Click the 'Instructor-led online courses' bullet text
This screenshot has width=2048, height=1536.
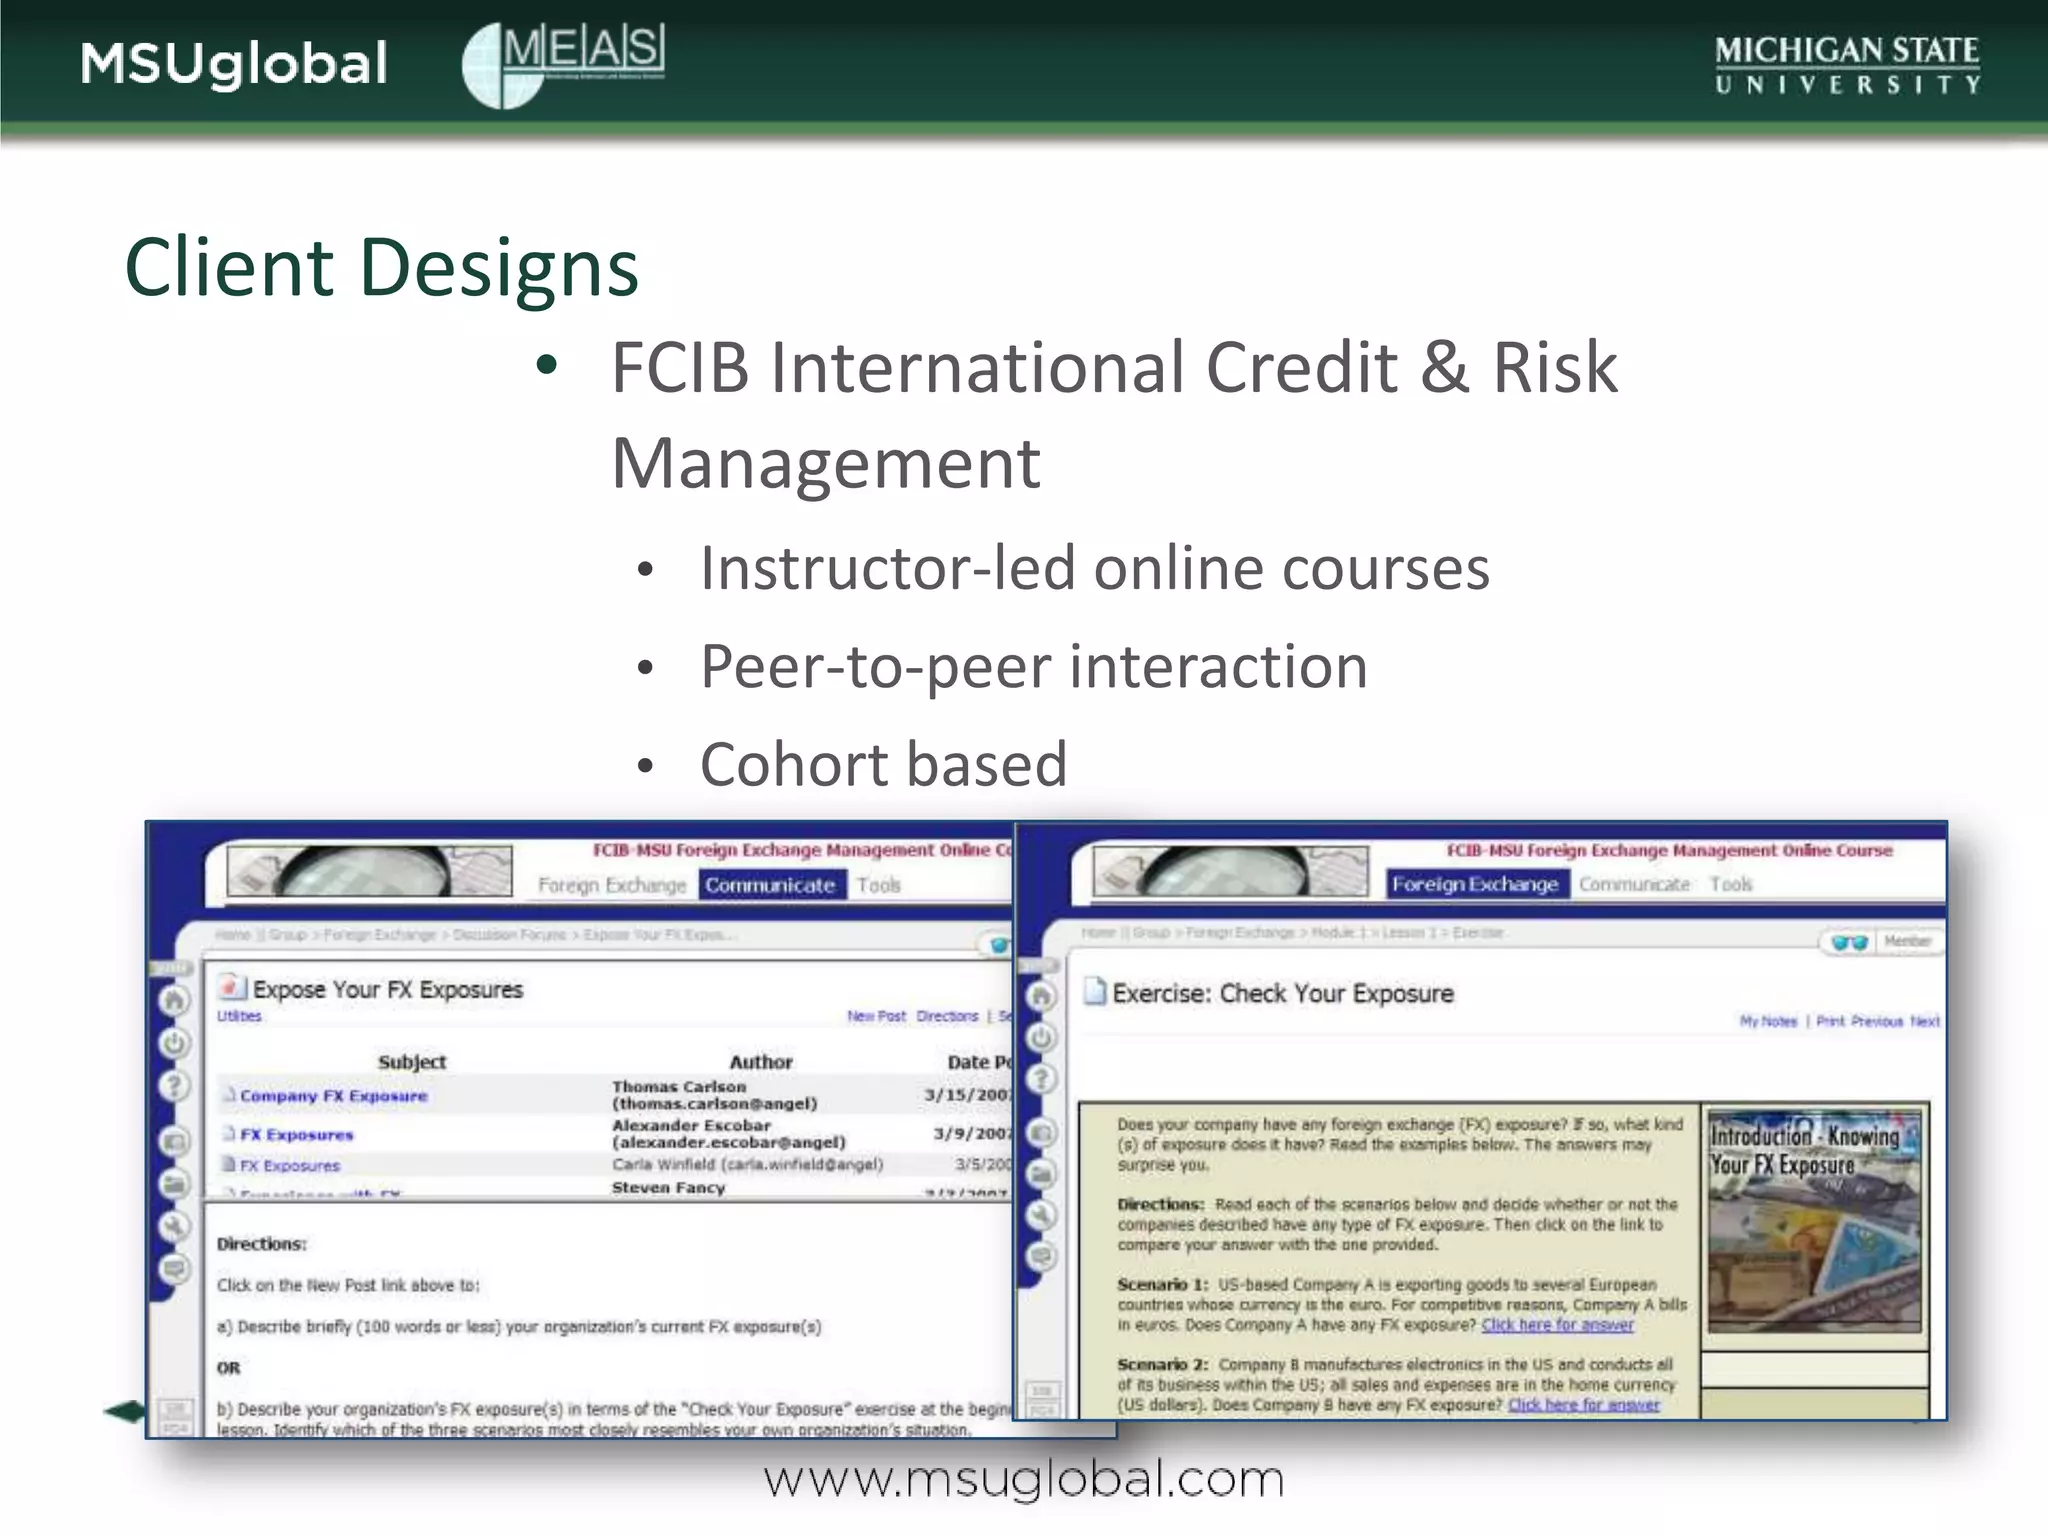tap(1095, 569)
